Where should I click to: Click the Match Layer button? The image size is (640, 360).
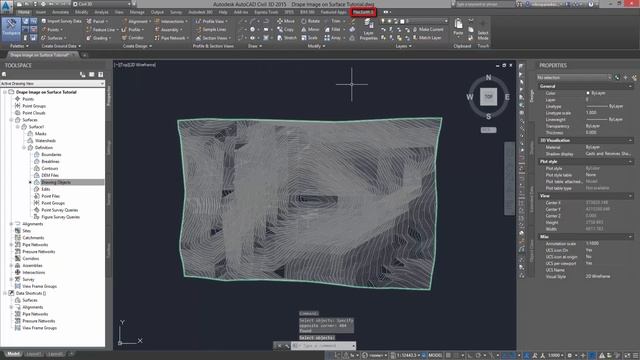[427, 38]
